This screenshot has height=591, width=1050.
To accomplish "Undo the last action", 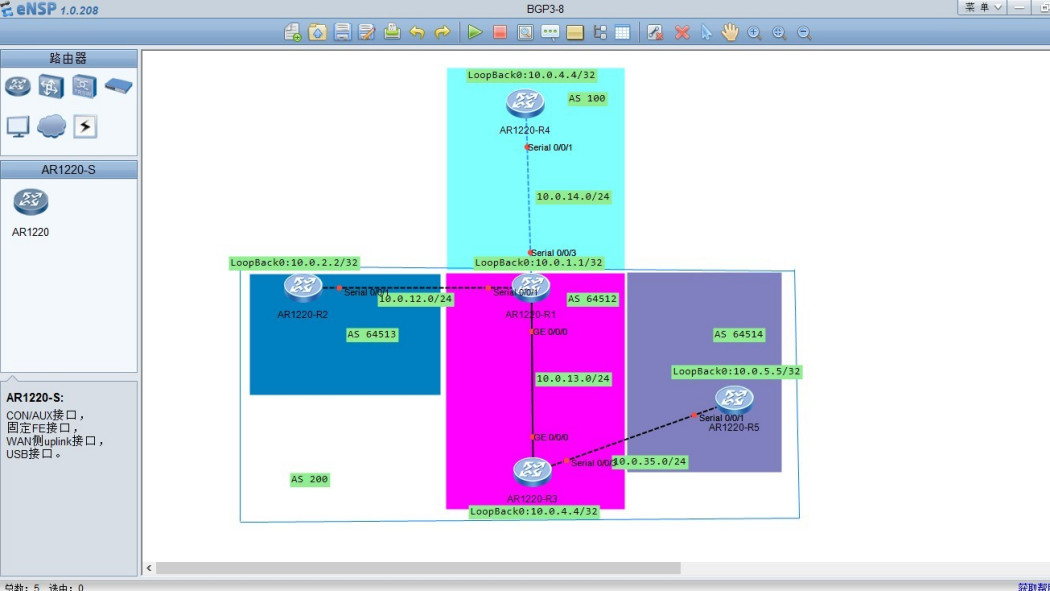I will tap(417, 32).
